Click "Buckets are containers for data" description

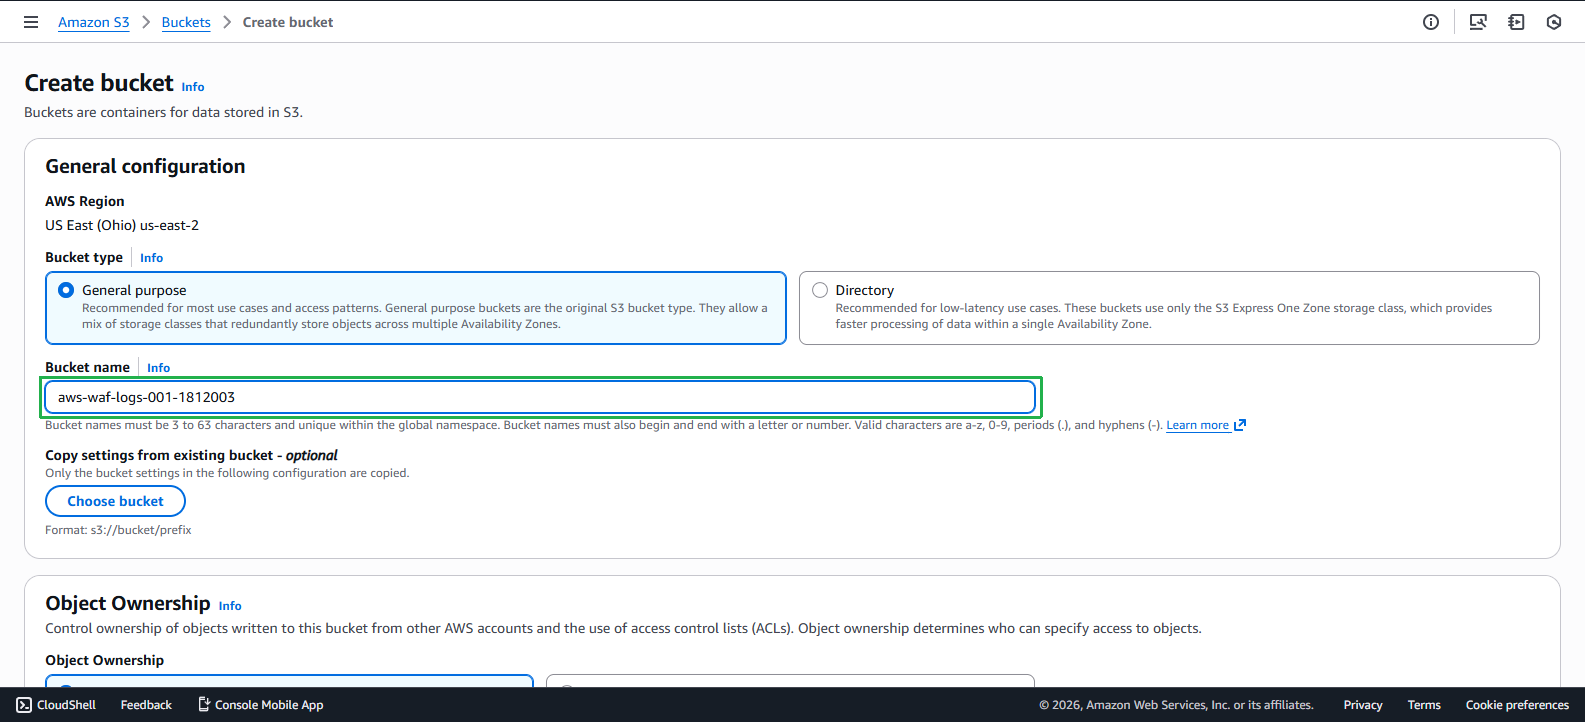163,112
